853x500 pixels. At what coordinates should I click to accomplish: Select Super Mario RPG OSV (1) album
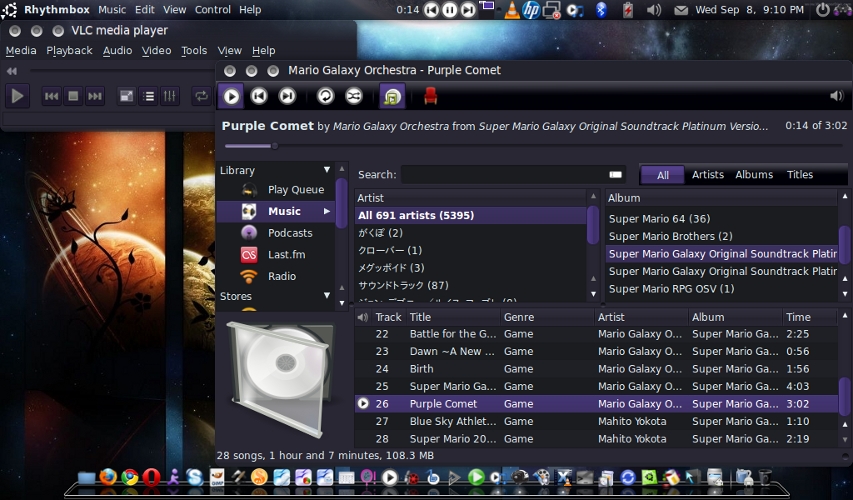click(671, 289)
